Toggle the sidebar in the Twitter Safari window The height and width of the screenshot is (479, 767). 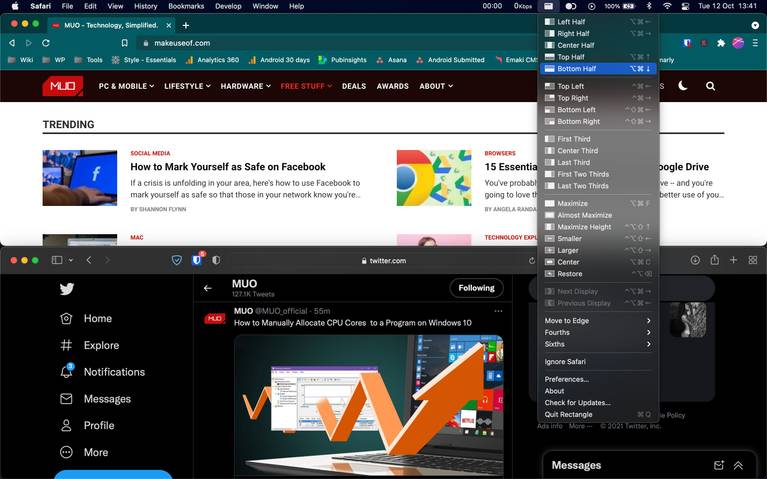(57, 260)
